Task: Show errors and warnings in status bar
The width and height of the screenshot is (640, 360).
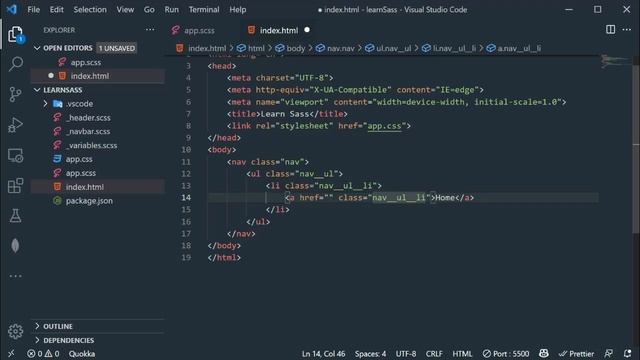Action: click(43, 353)
